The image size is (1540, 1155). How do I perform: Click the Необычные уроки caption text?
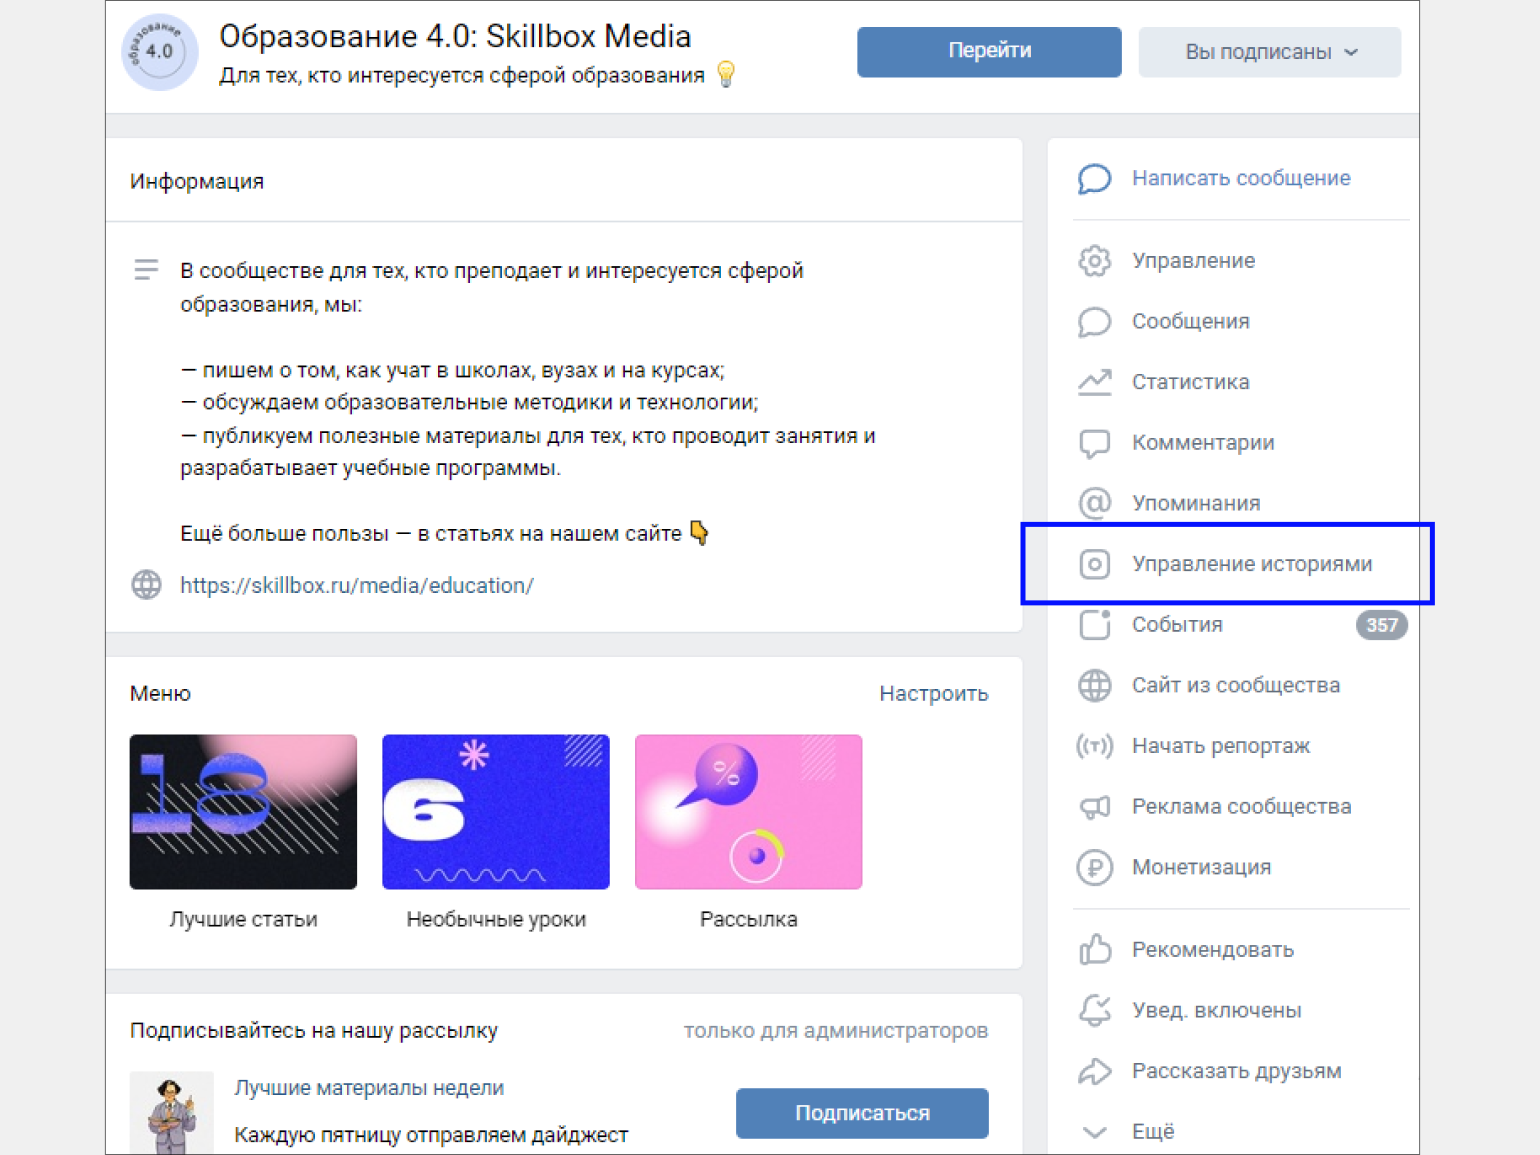[496, 919]
